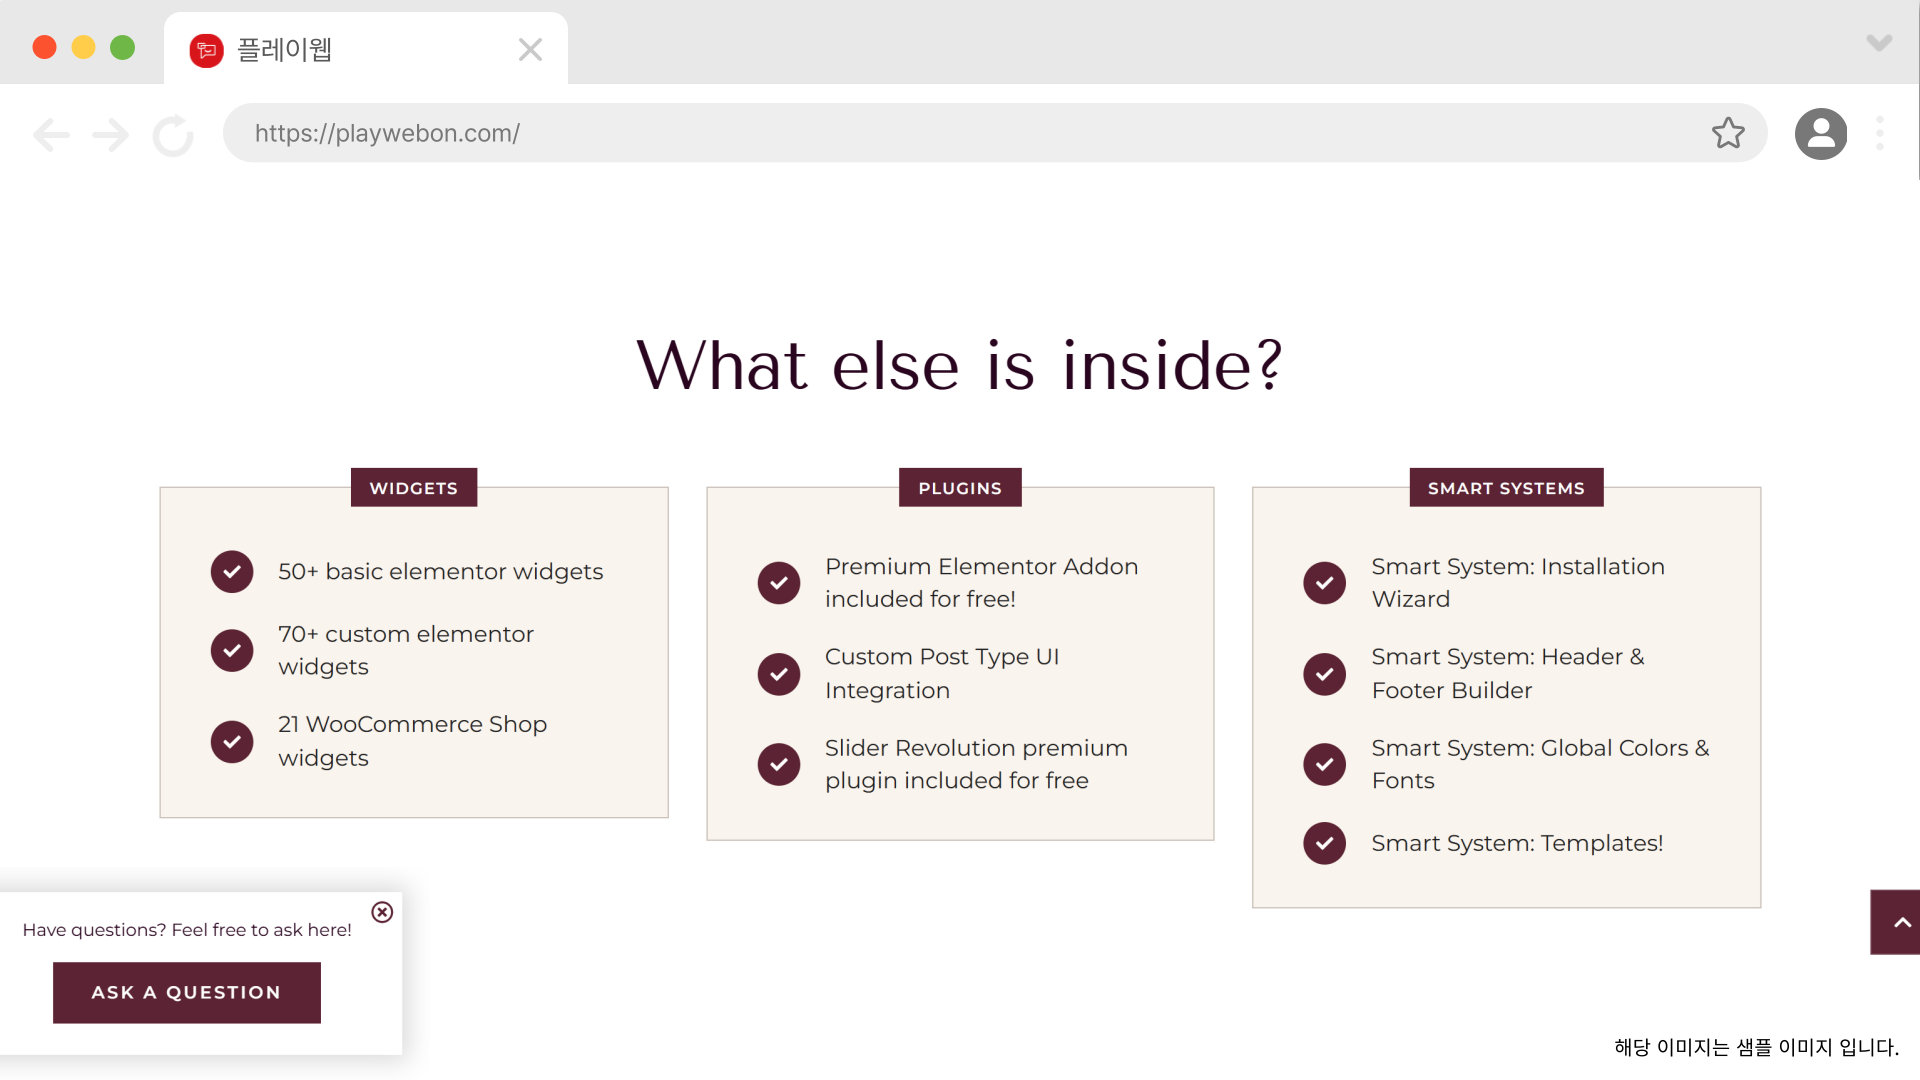This screenshot has width=1920, height=1080.
Task: Click 'Smart System: Global Colors & Fonts' text
Action: pos(1541,764)
